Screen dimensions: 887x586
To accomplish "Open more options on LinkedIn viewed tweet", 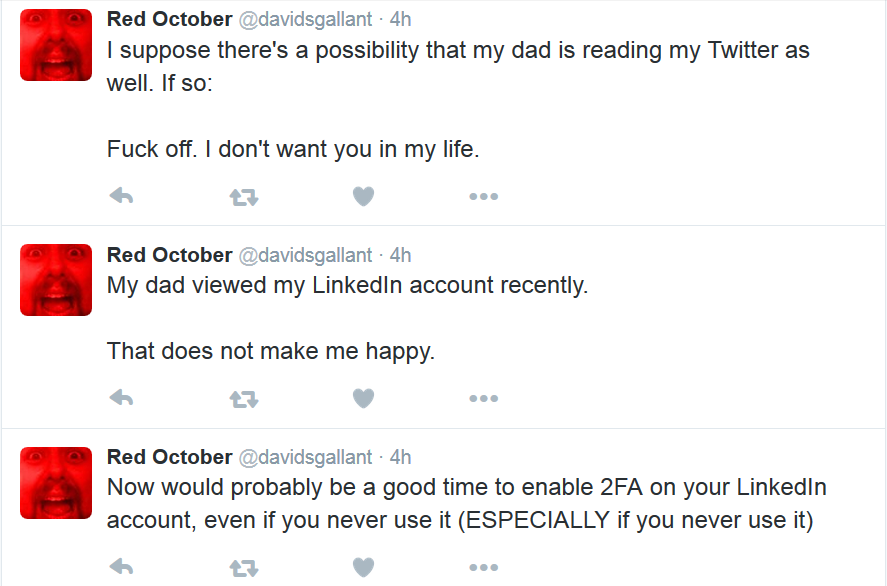I will [x=484, y=398].
